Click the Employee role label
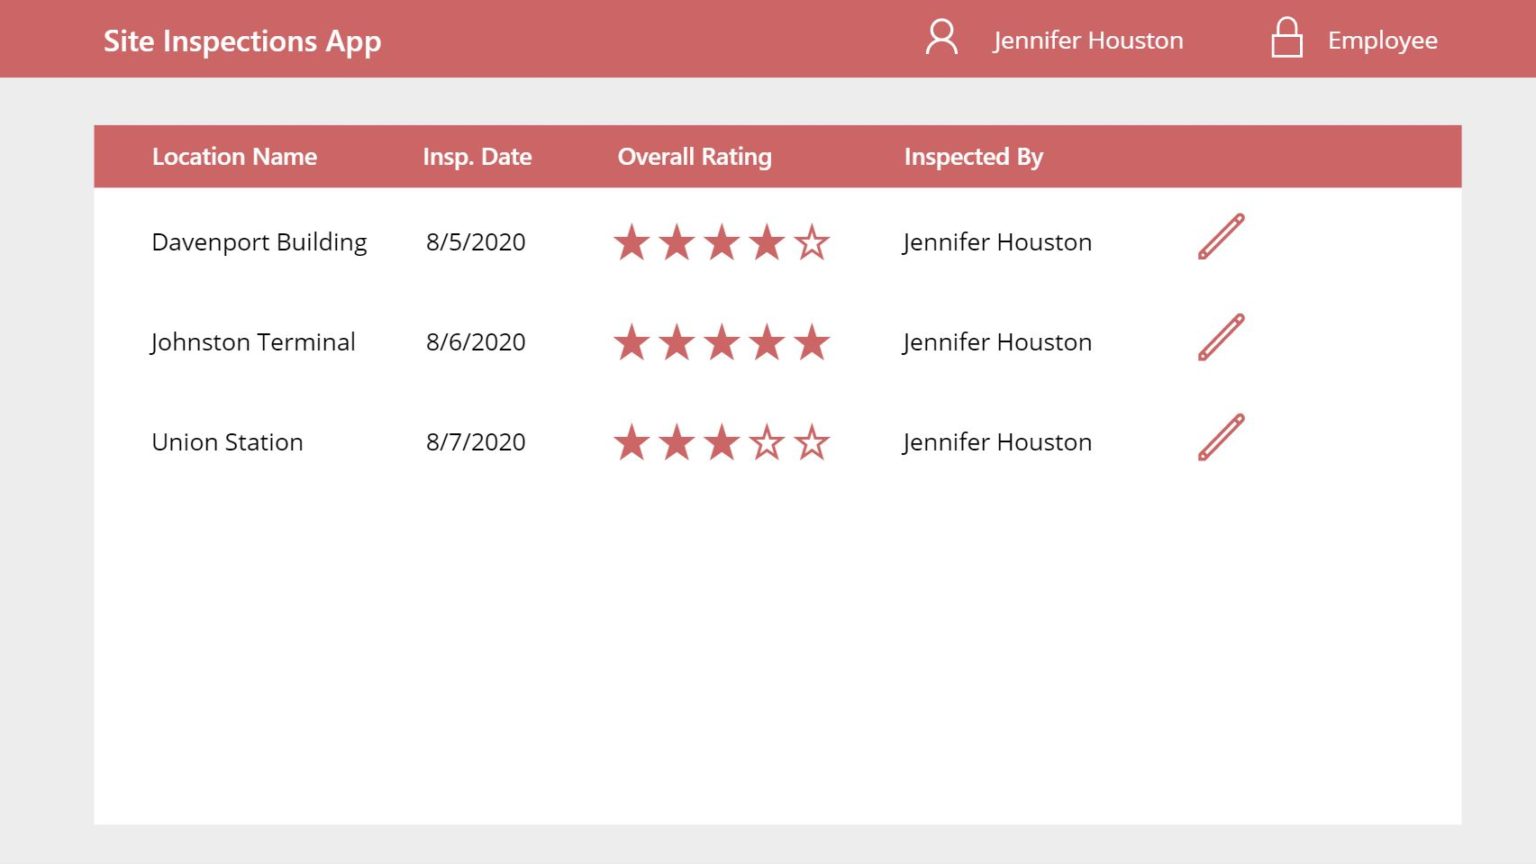The width and height of the screenshot is (1536, 864). point(1382,40)
